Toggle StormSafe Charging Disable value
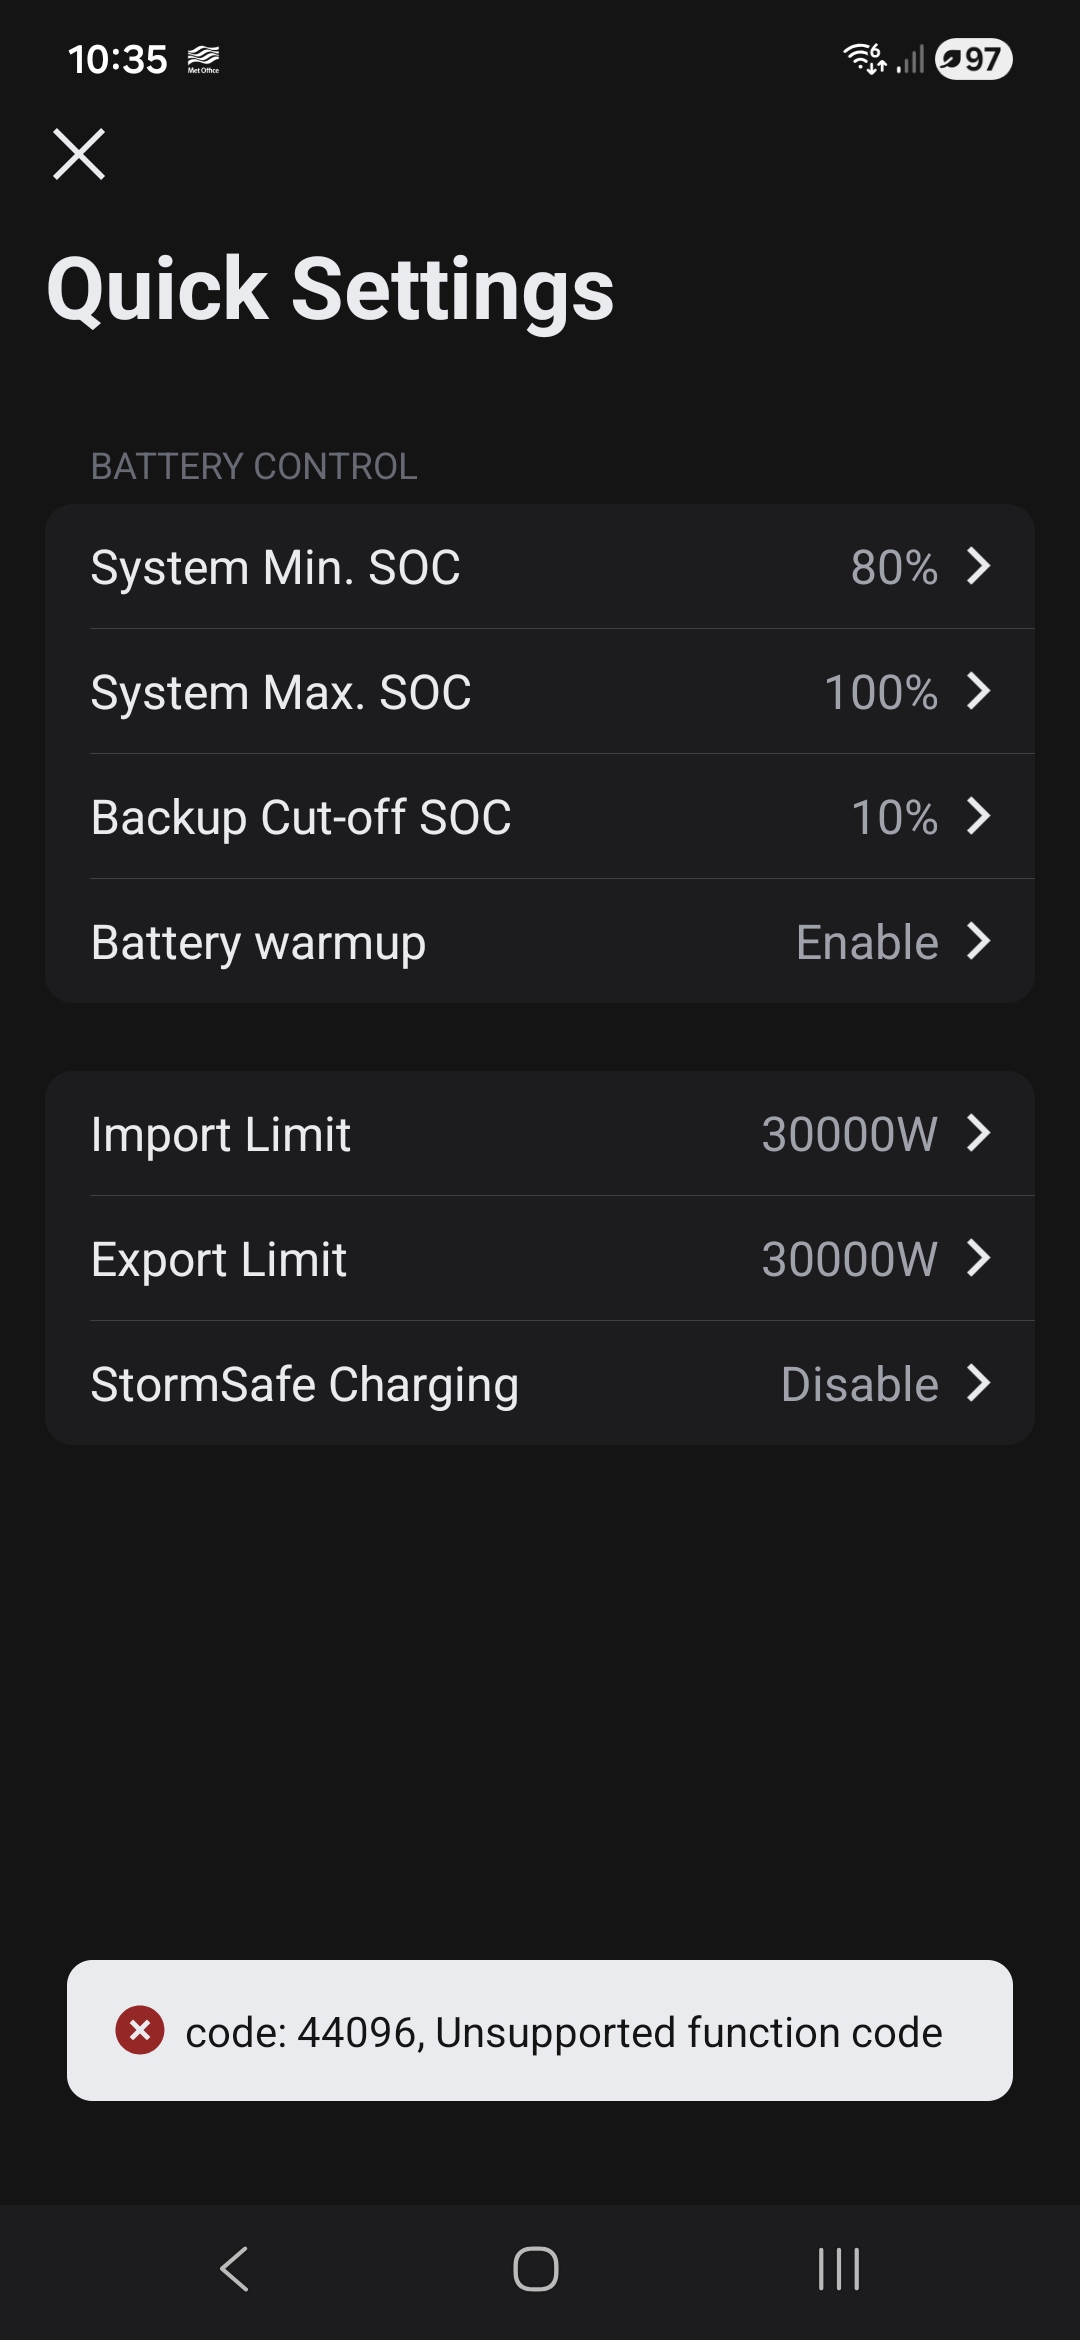The image size is (1080, 2340). [x=859, y=1384]
